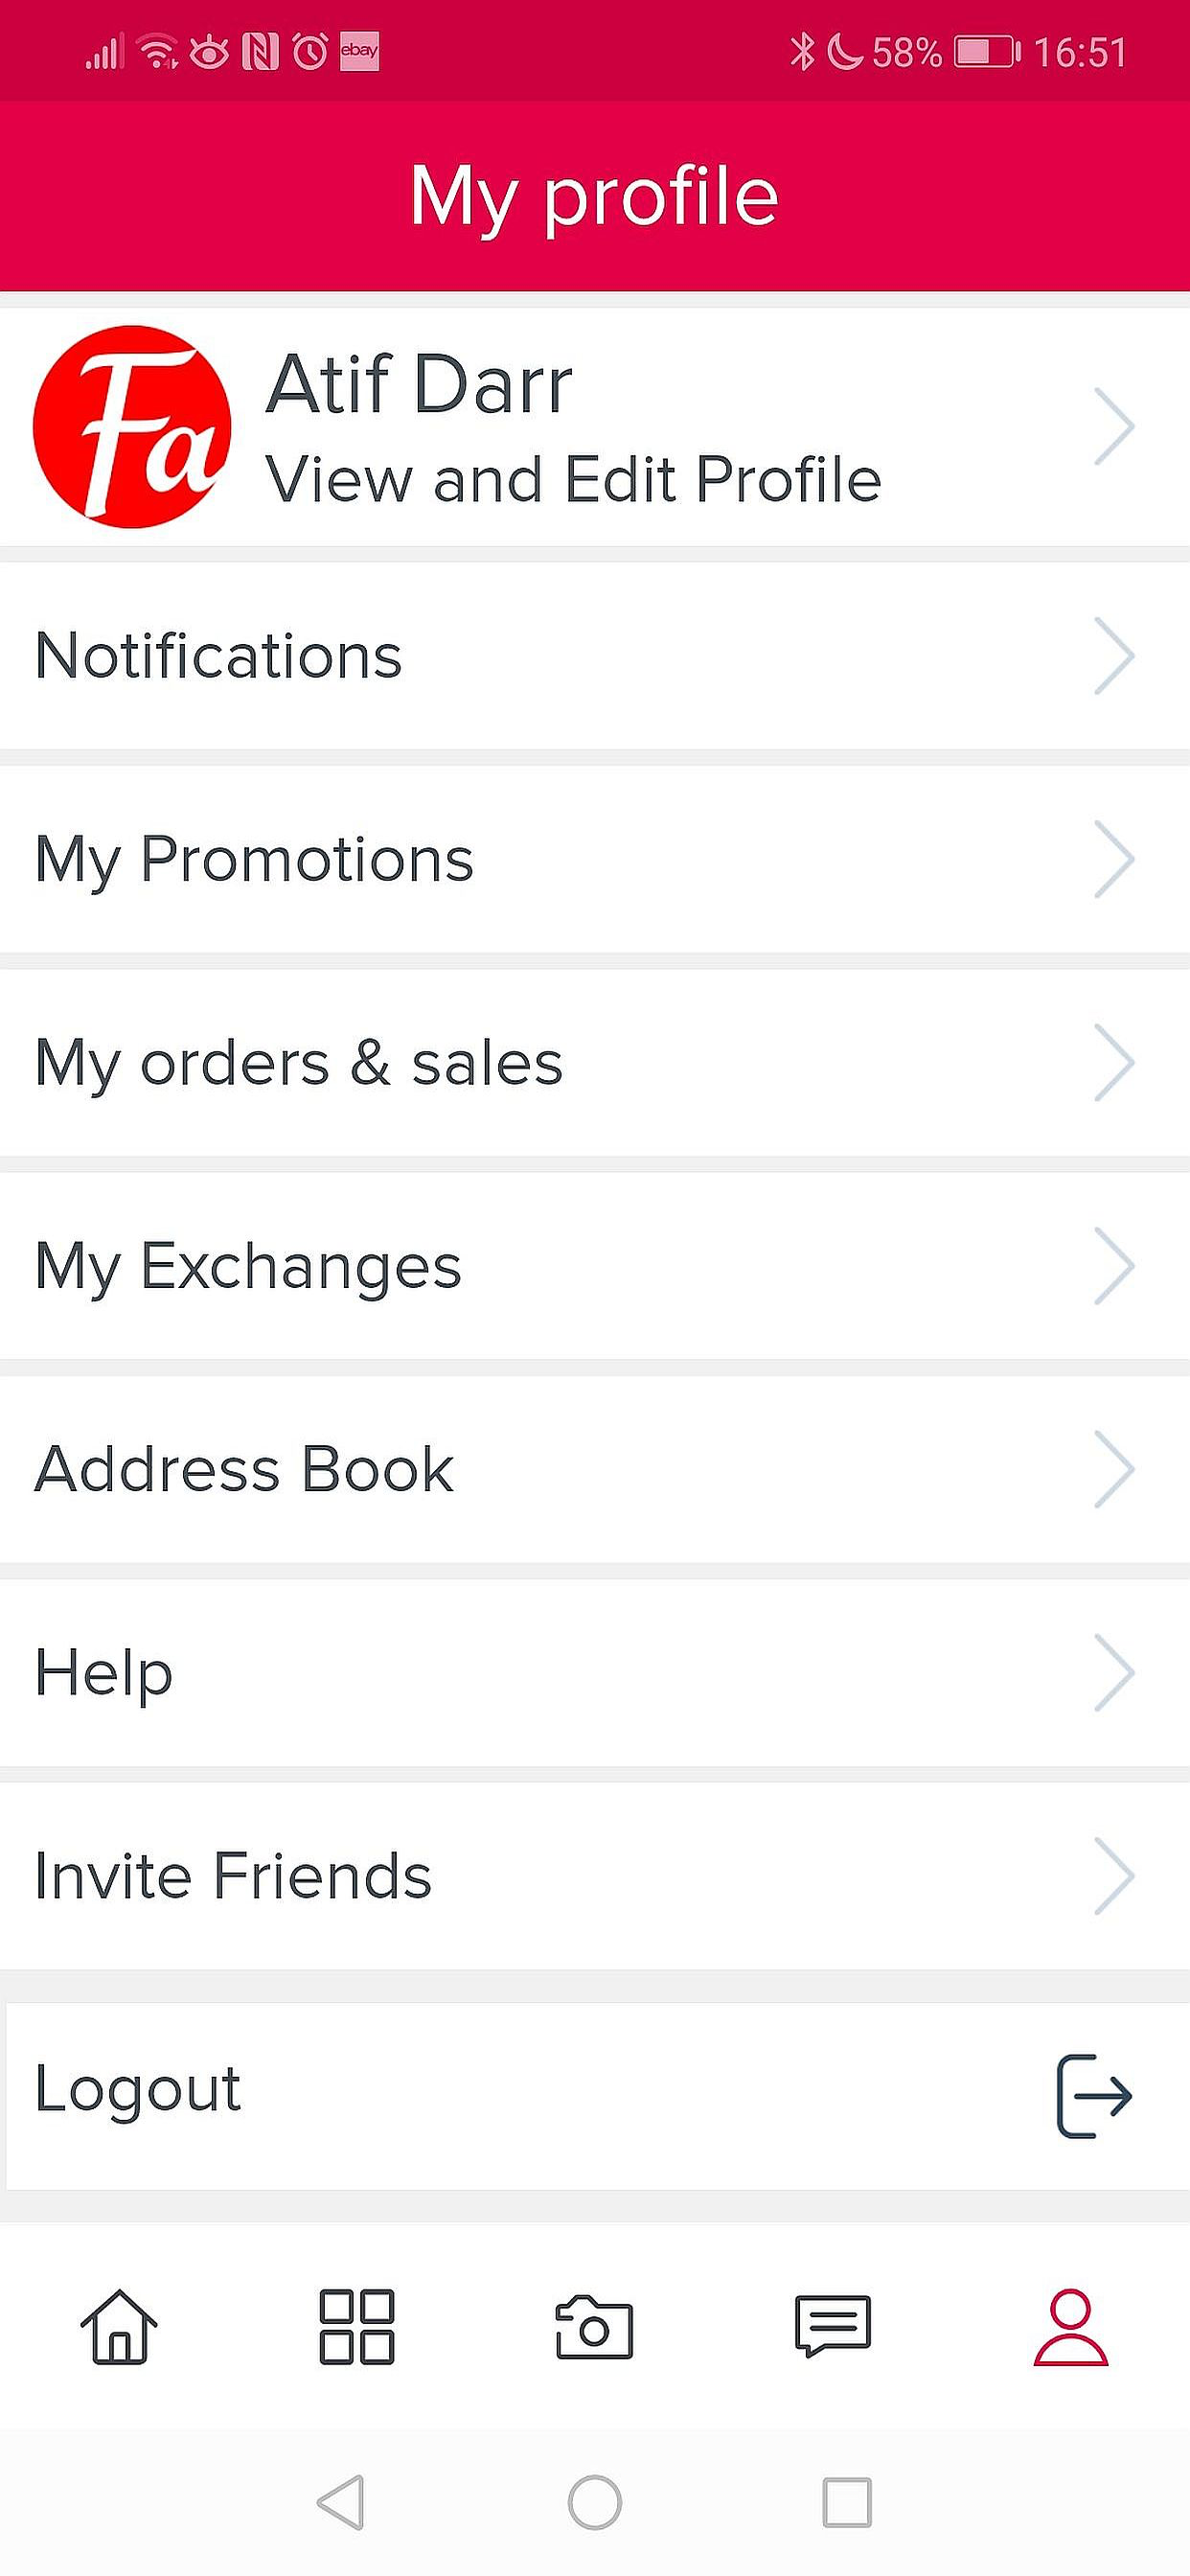Tap the Logout button label
1190x2576 pixels.
[x=138, y=2088]
